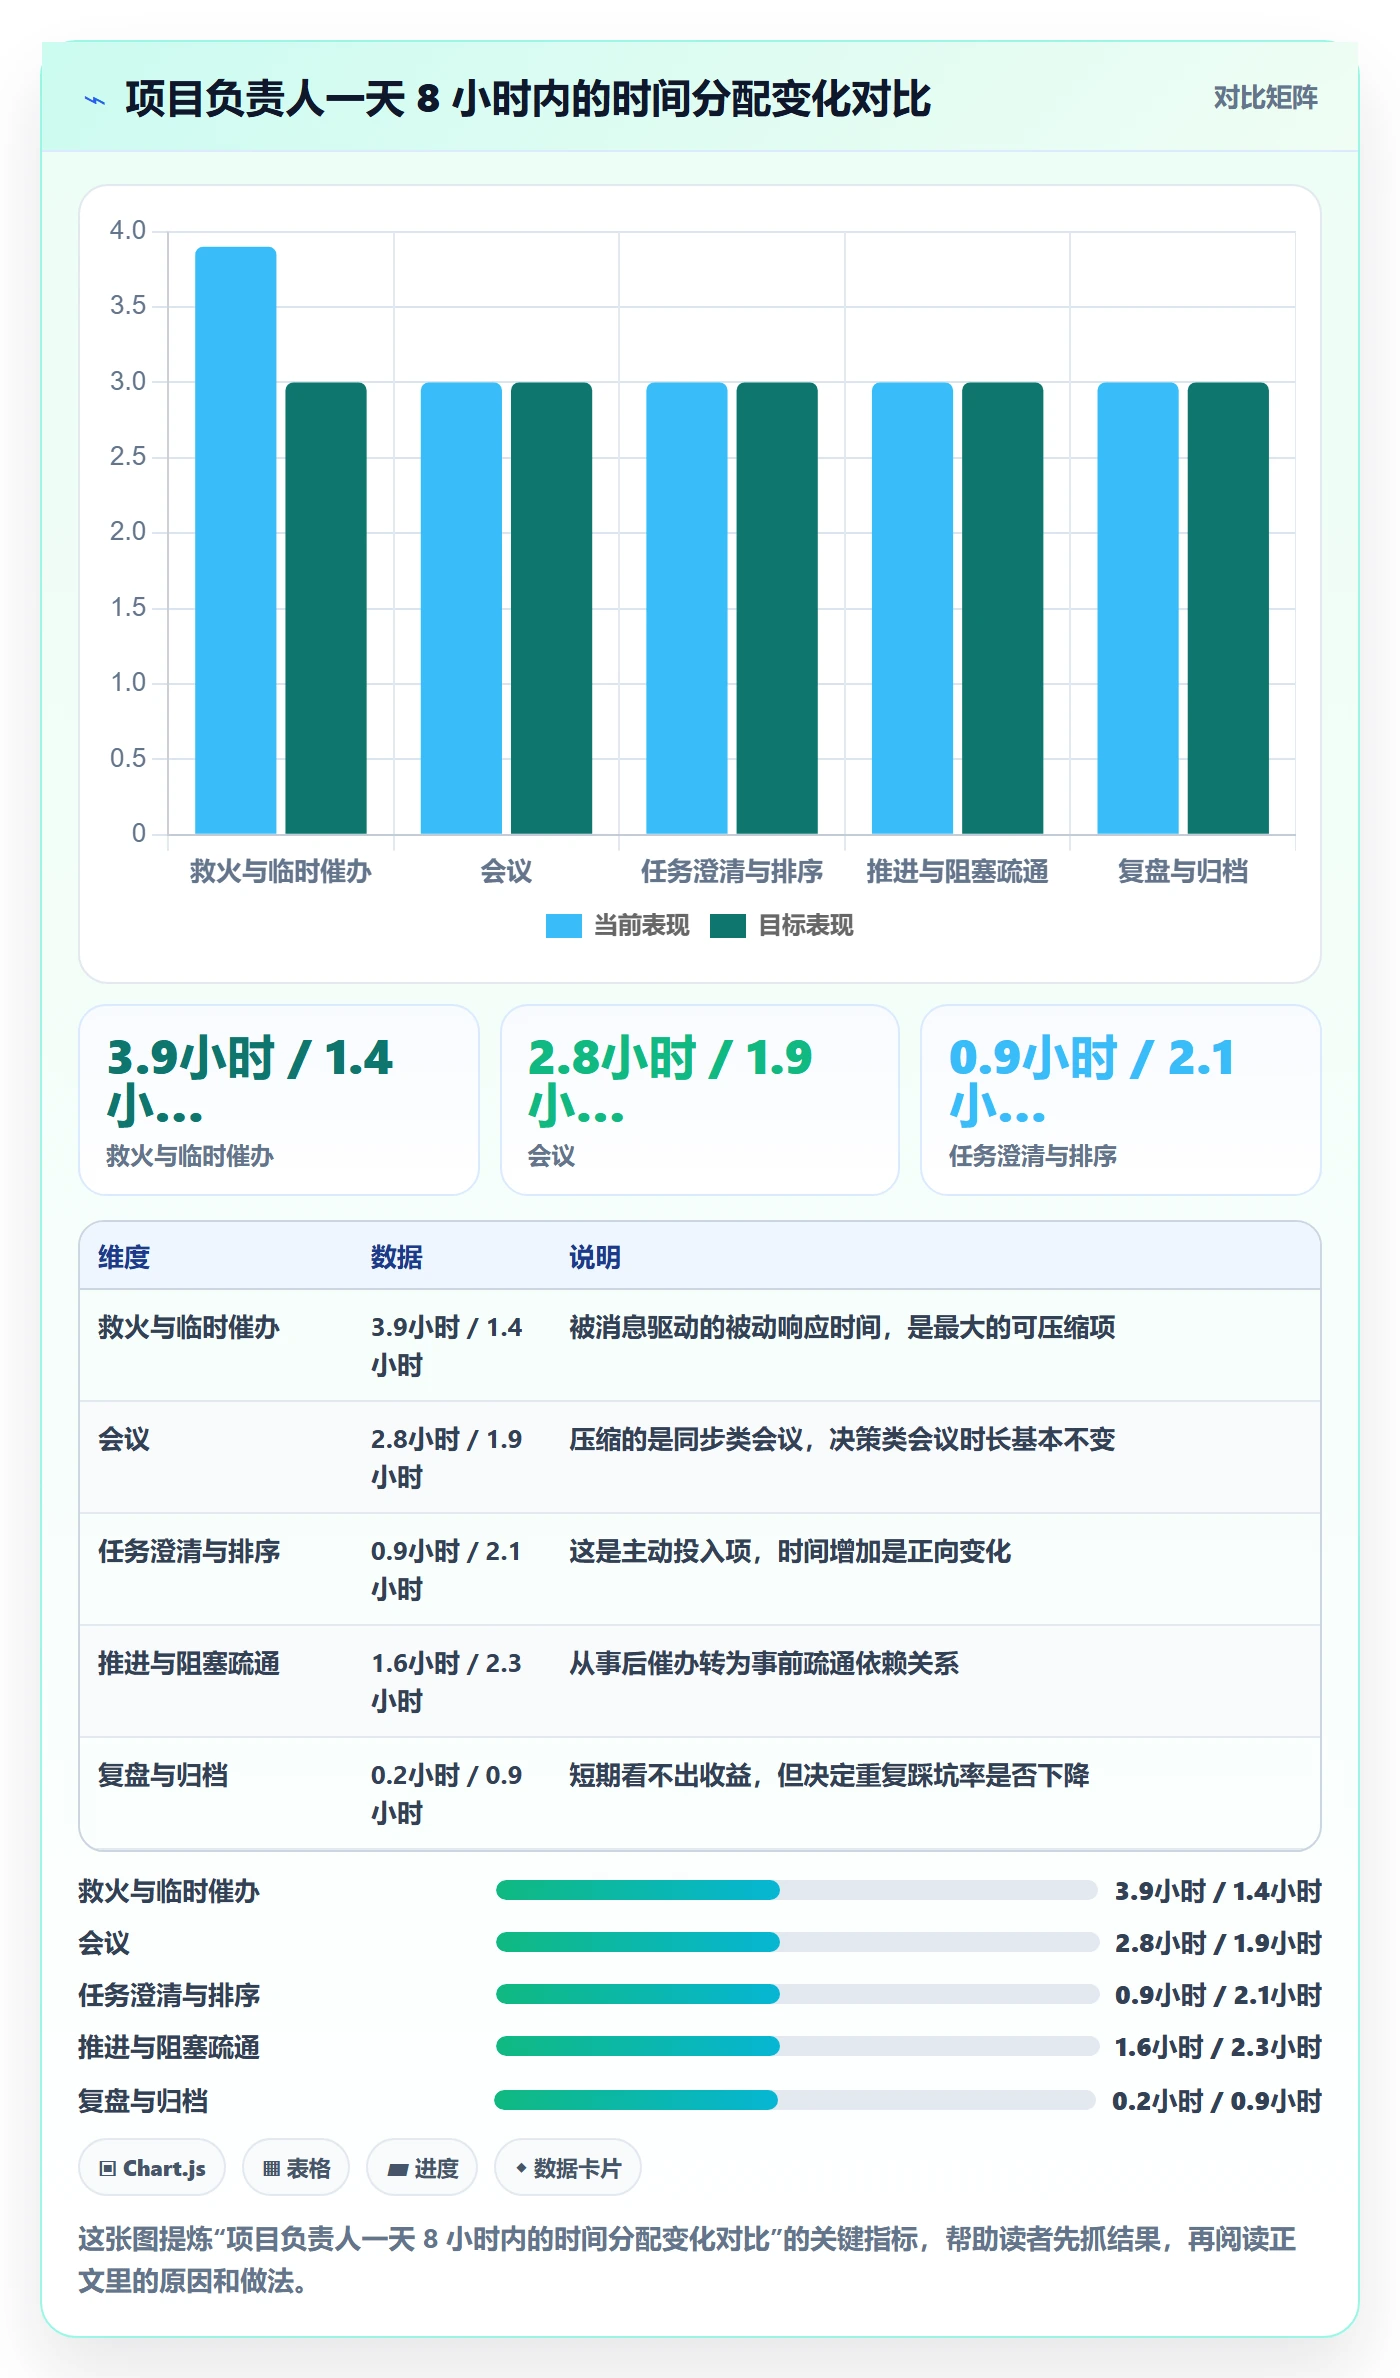Screen dimensions: 1400x2378
Task: Click progress value 2.8小时 / 1.9小时
Action: coord(1218,1943)
